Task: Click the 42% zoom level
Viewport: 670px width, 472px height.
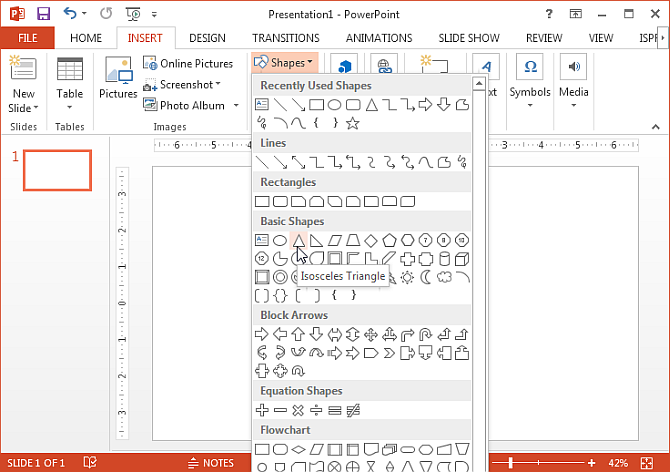Action: click(x=618, y=463)
